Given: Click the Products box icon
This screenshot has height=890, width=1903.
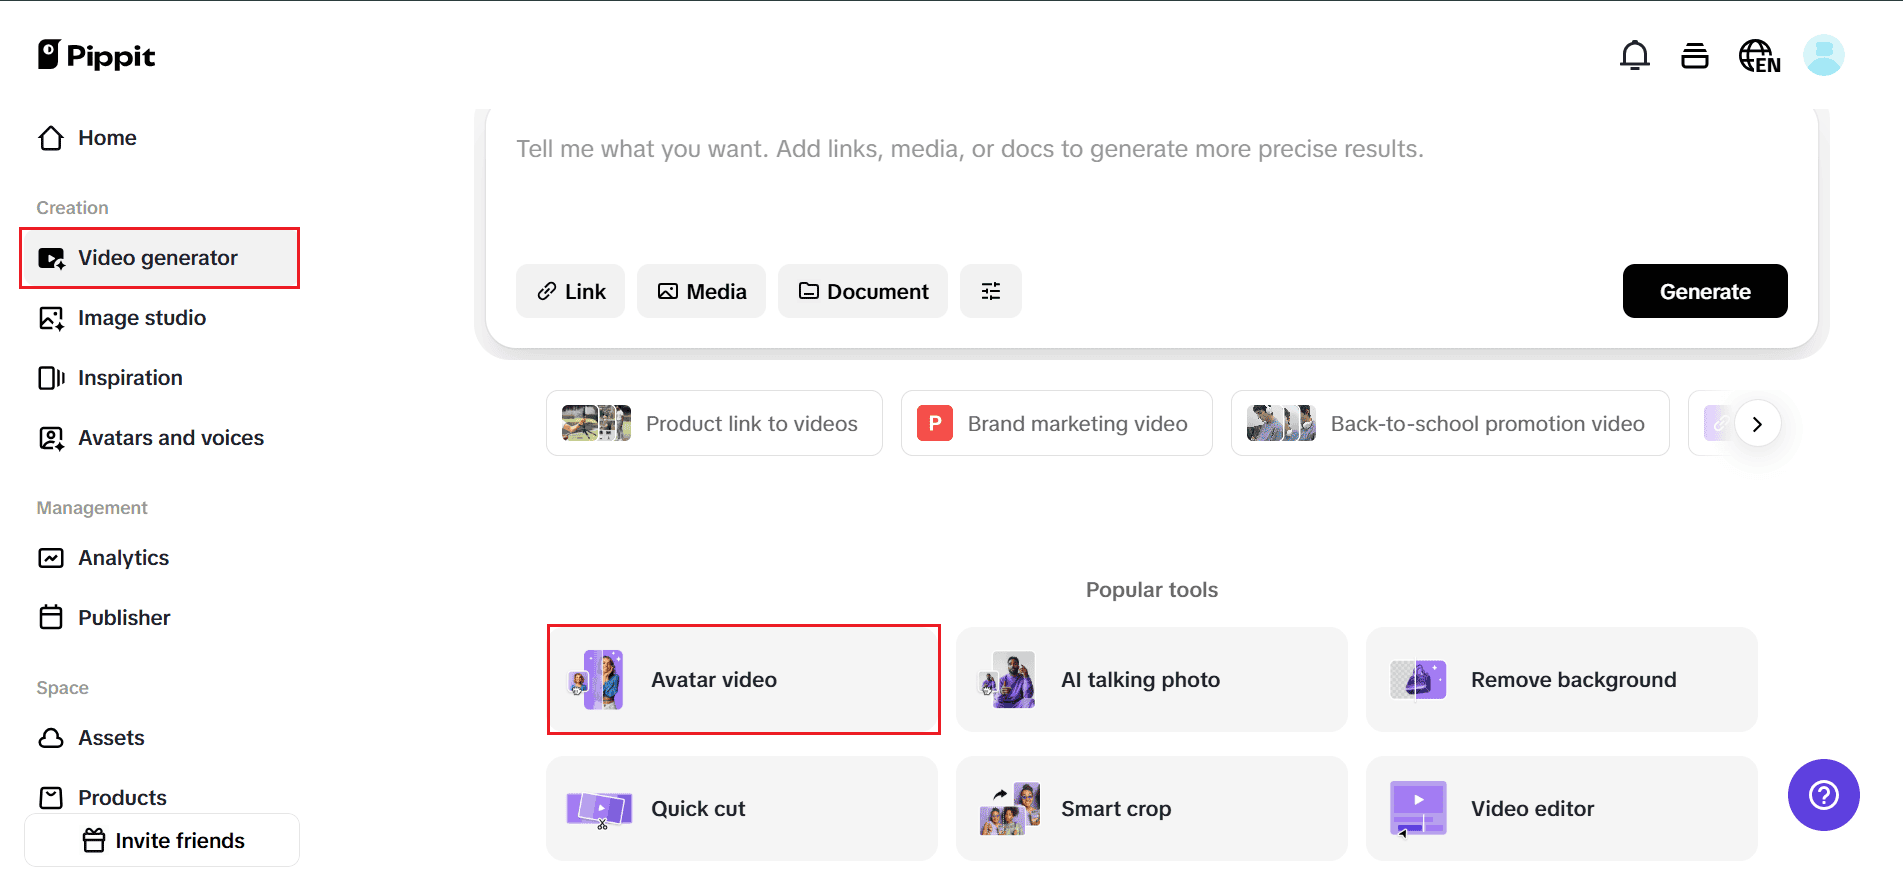Looking at the screenshot, I should tap(51, 798).
